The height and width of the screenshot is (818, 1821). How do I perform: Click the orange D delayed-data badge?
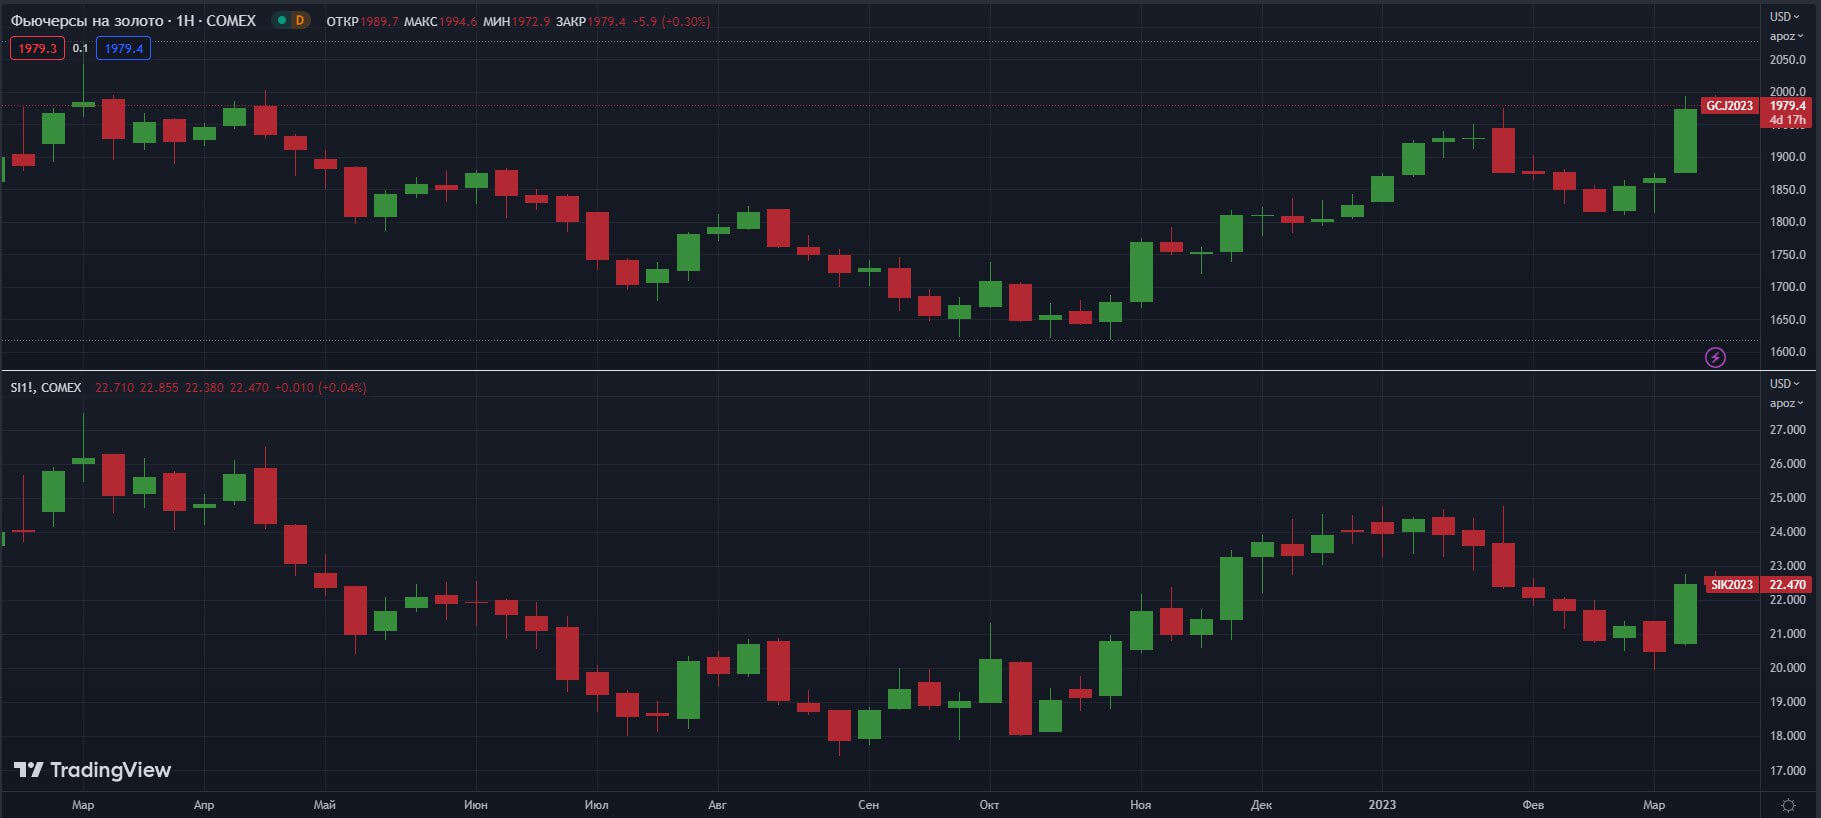[299, 20]
